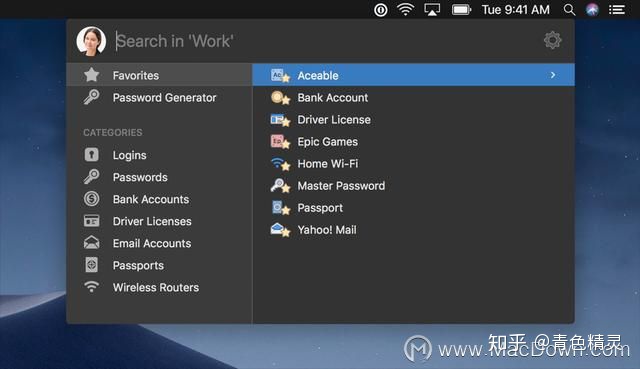This screenshot has height=369, width=640.
Task: Open the Yahoo! Mail favorite
Action: (x=413, y=230)
